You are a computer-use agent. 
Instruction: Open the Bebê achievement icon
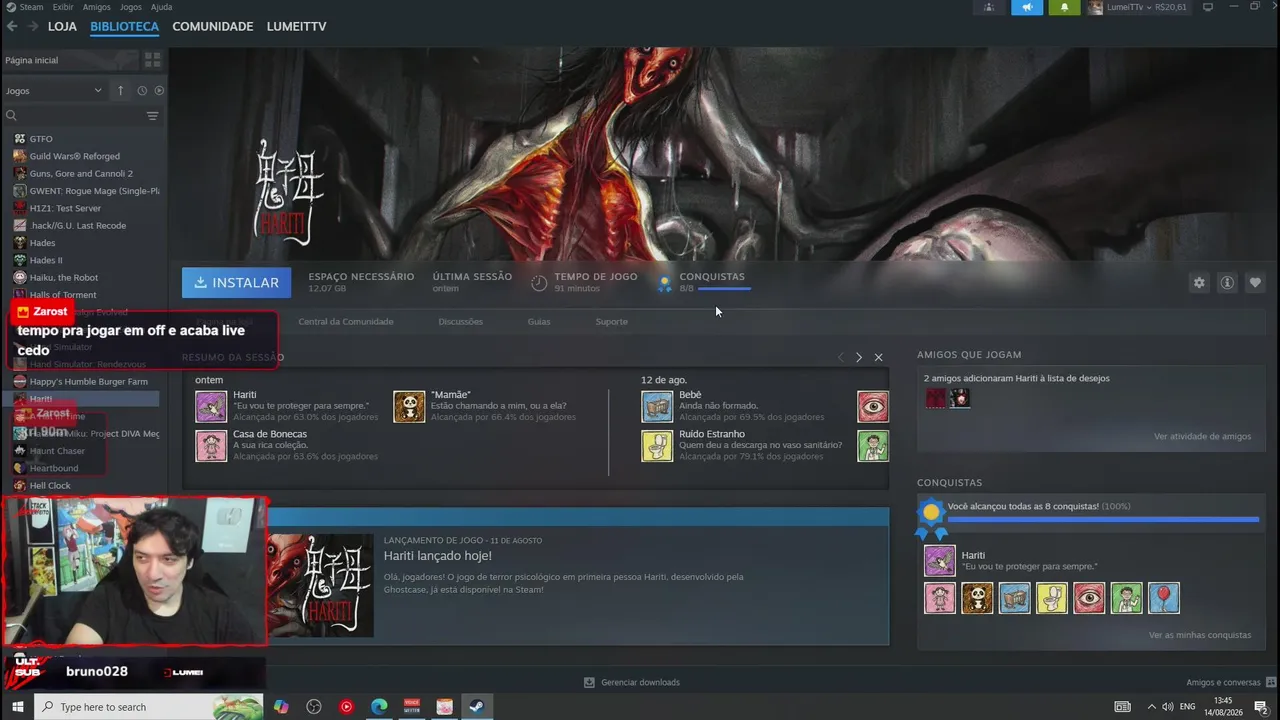(x=657, y=407)
